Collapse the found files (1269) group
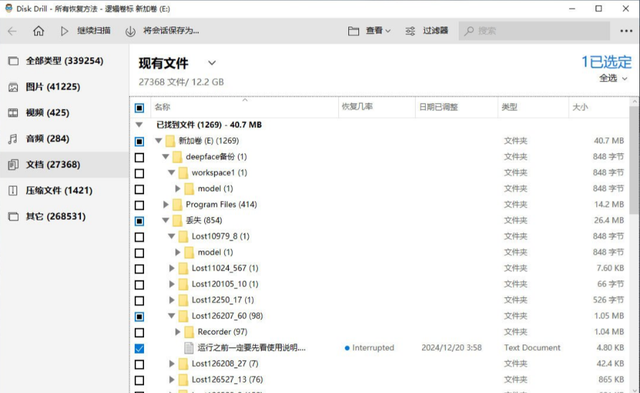 click(x=139, y=125)
